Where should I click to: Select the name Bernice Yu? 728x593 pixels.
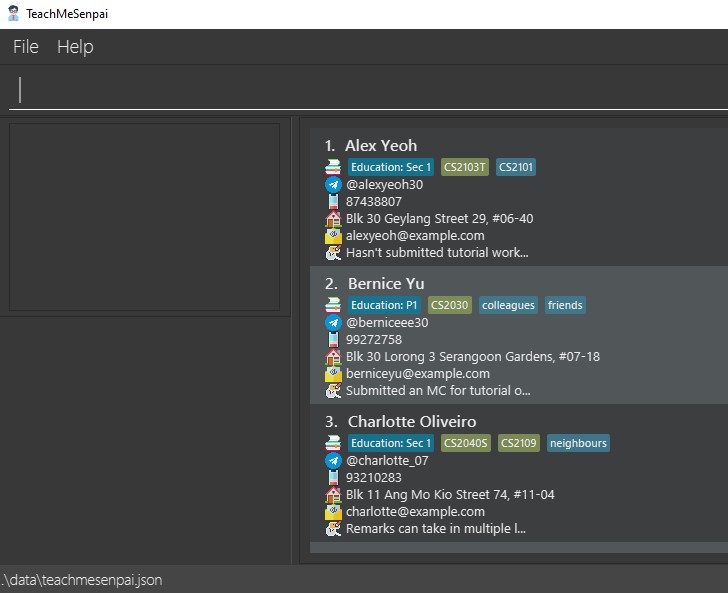386,284
